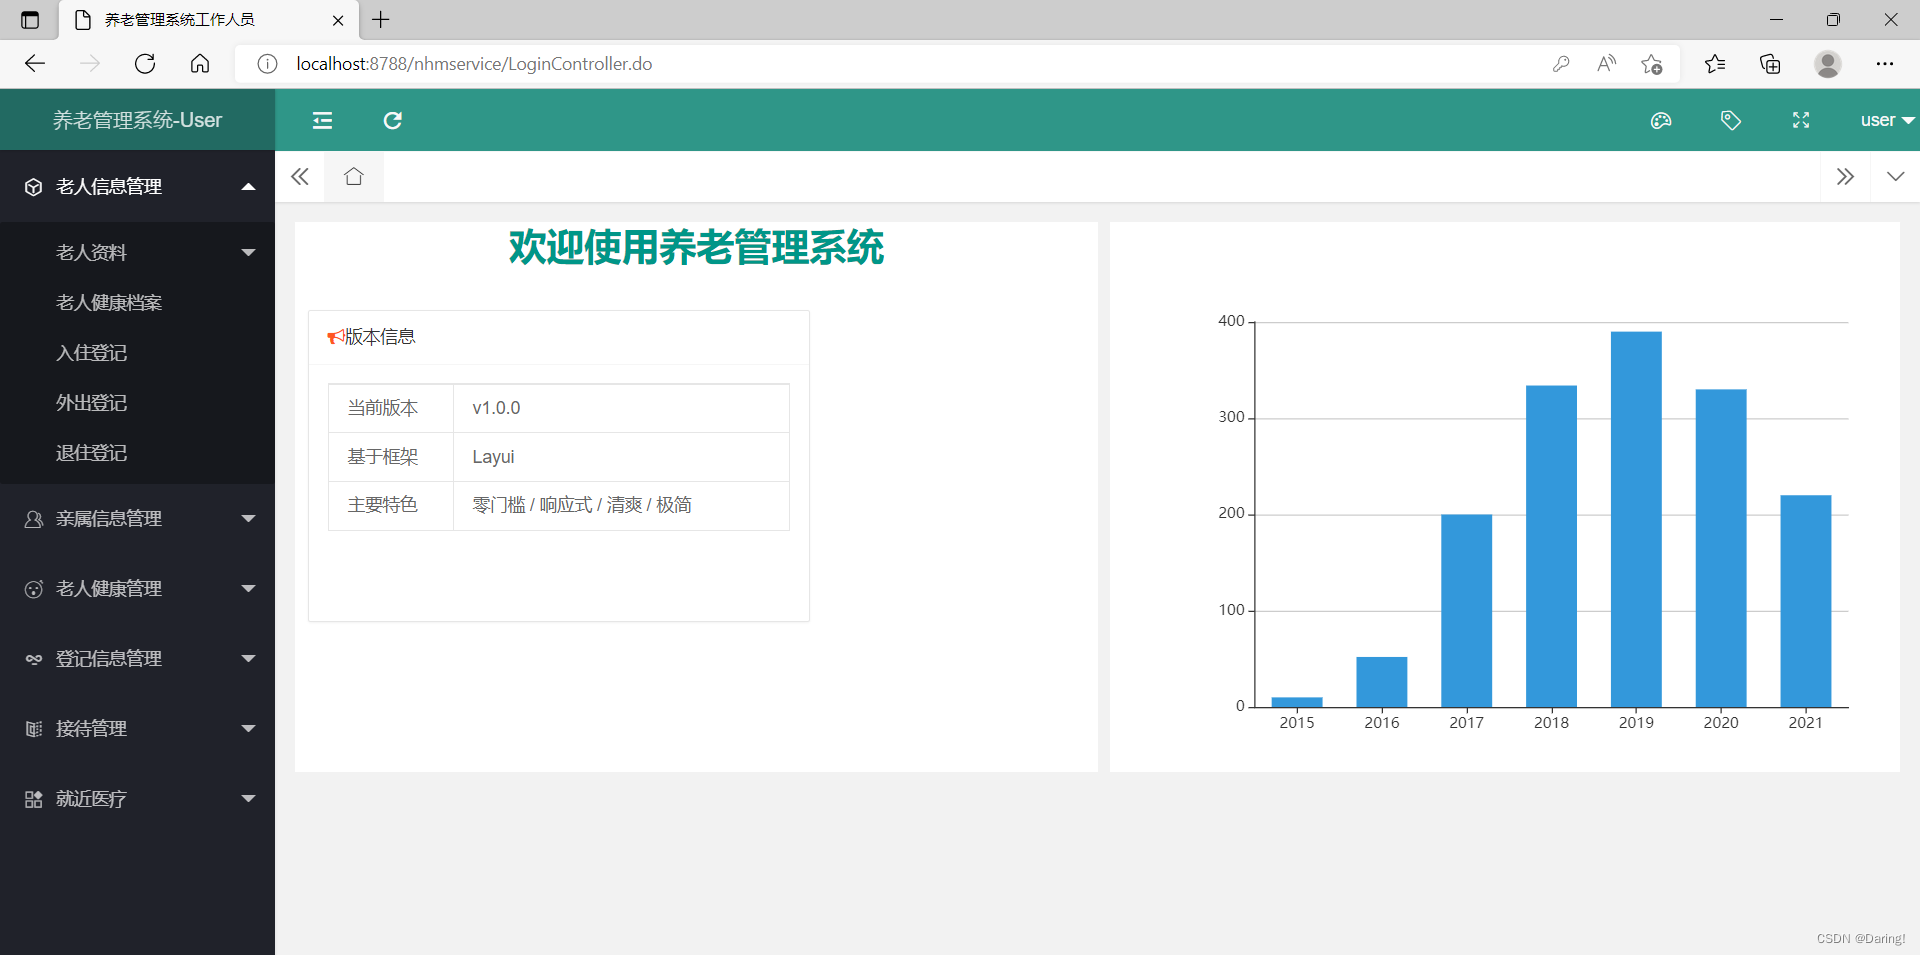Open browser settings and more menu
The width and height of the screenshot is (1920, 955).
pyautogui.click(x=1885, y=64)
